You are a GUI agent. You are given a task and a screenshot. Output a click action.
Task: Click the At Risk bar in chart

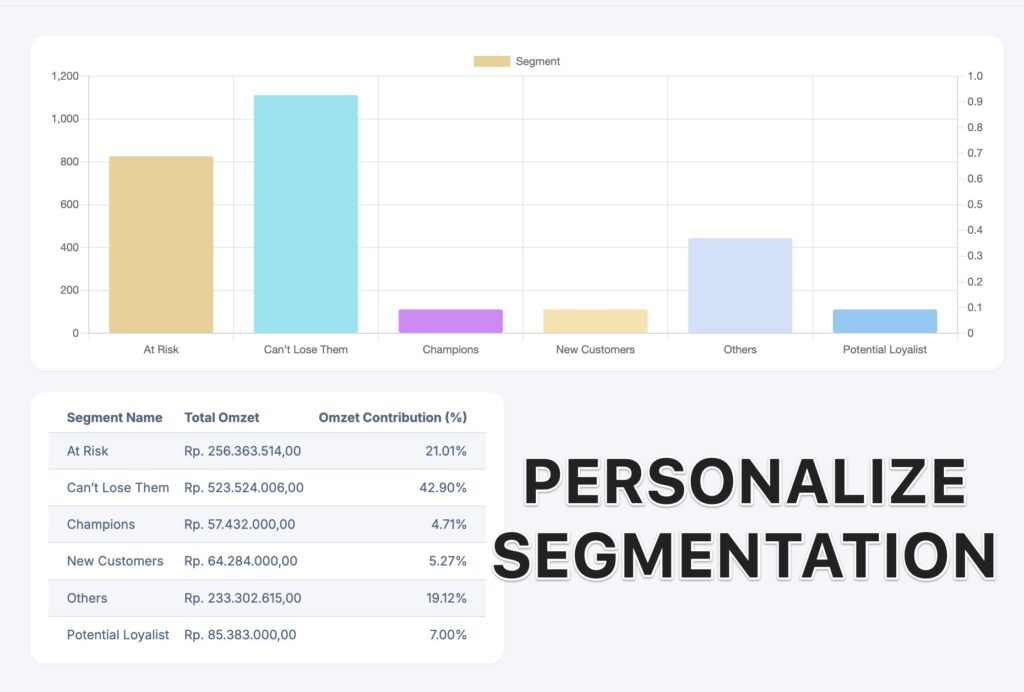point(161,244)
